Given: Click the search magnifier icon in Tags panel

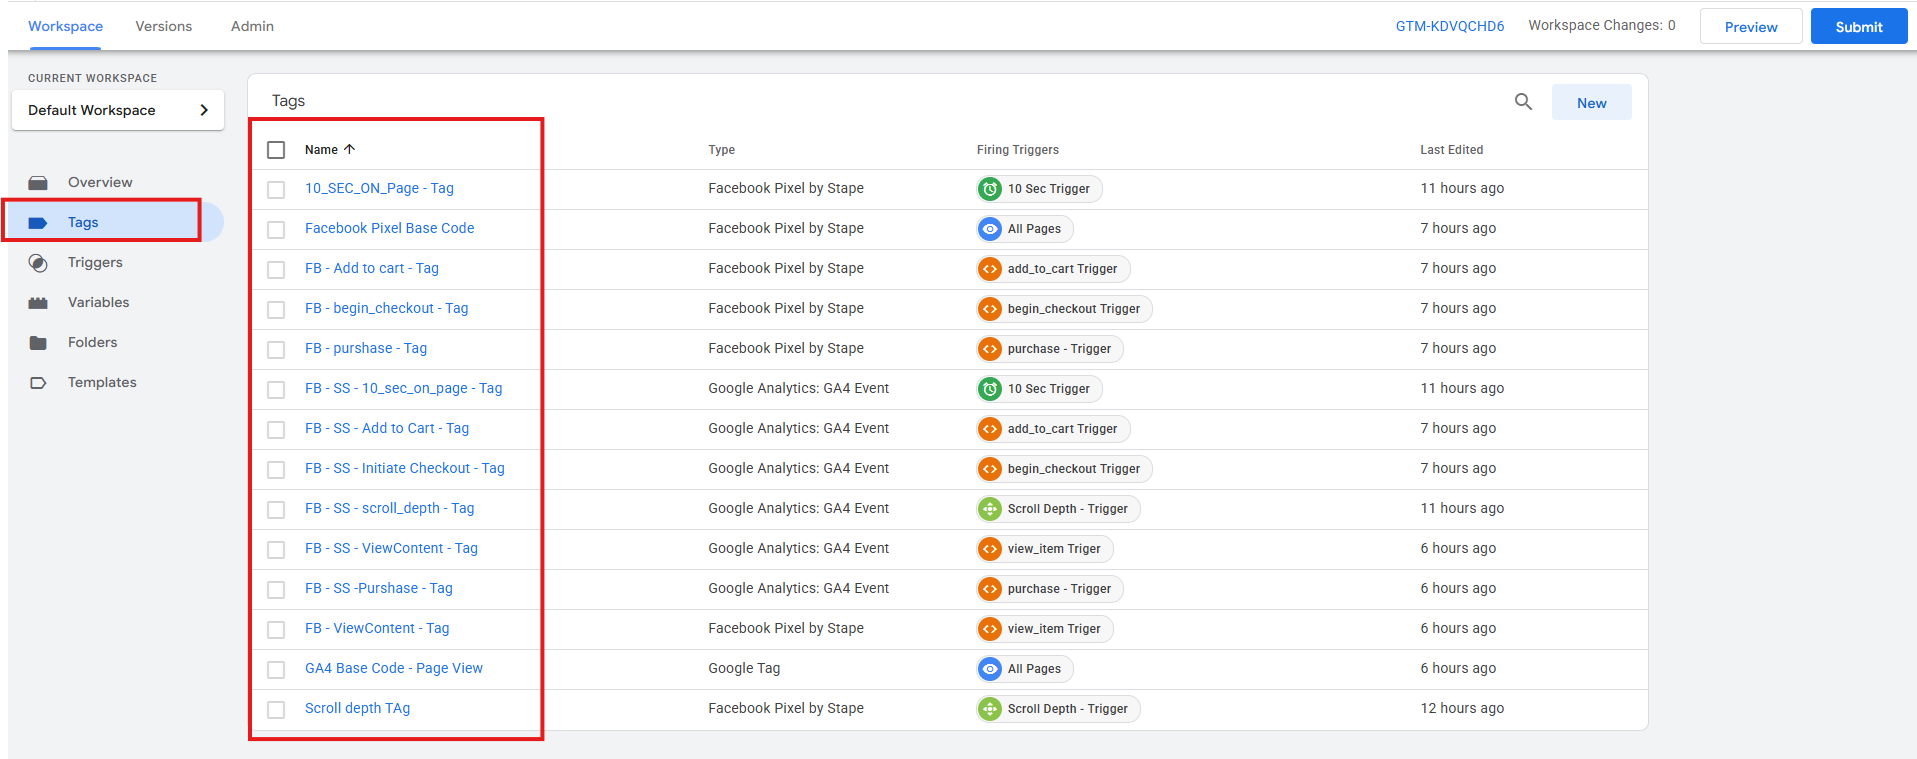Looking at the screenshot, I should (1523, 102).
